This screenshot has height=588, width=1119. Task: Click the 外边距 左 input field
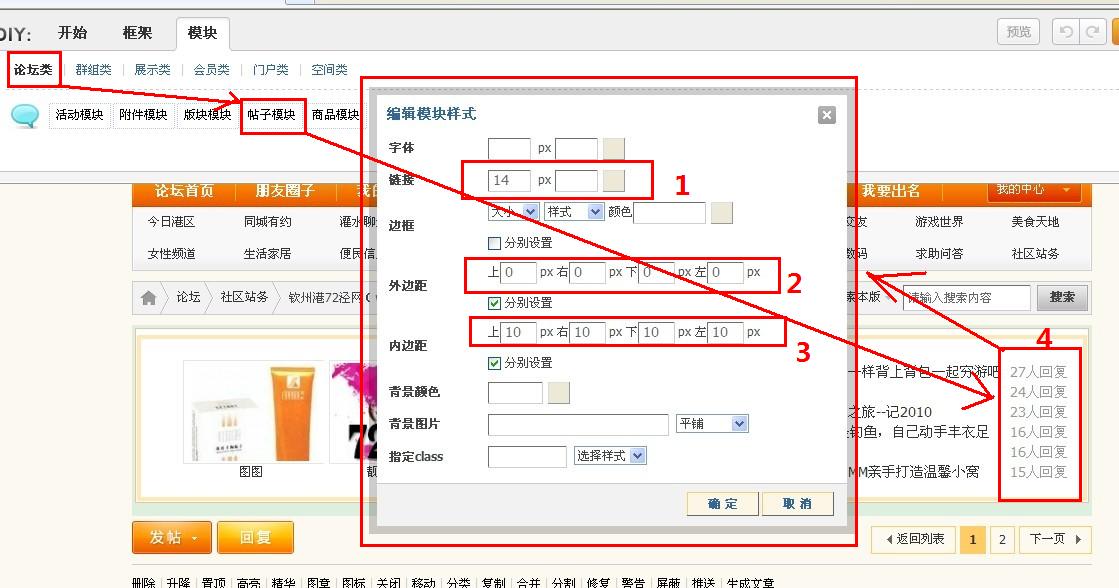coord(725,273)
